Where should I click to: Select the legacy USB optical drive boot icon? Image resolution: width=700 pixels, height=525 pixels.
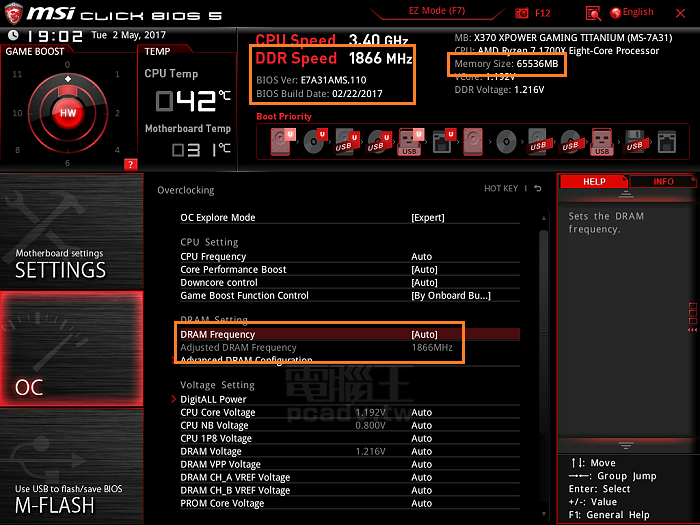pyautogui.click(x=571, y=142)
